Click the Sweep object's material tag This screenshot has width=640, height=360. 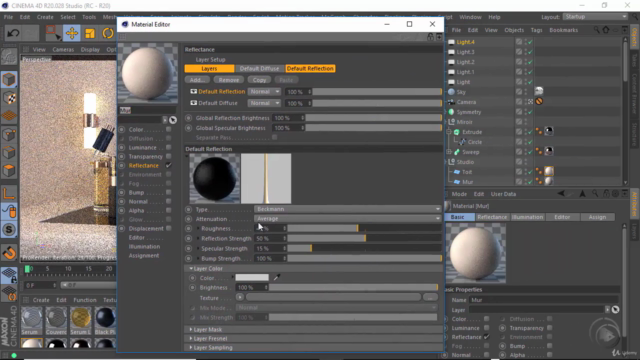[549, 151]
